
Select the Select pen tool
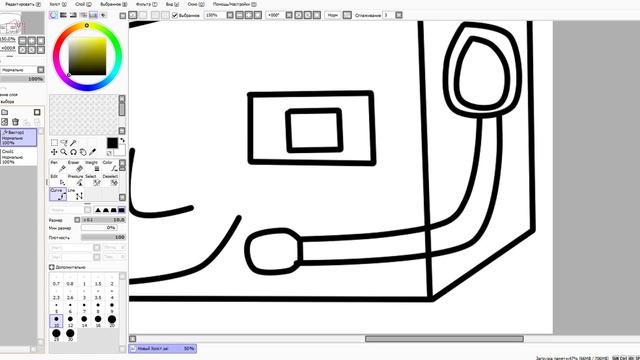[x=93, y=180]
